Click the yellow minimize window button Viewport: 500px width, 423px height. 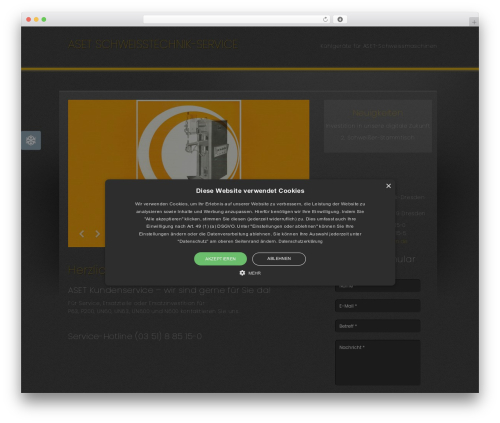(36, 19)
